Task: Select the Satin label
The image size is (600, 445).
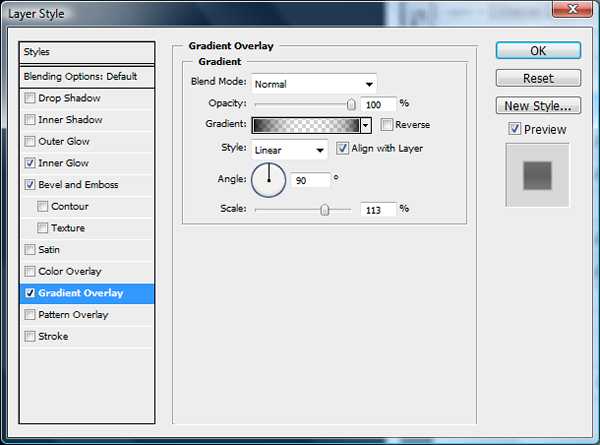Action: 49,250
